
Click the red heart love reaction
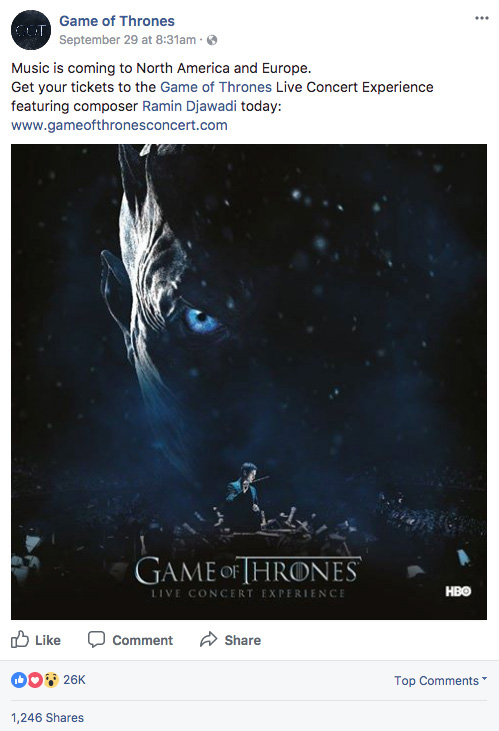35,680
